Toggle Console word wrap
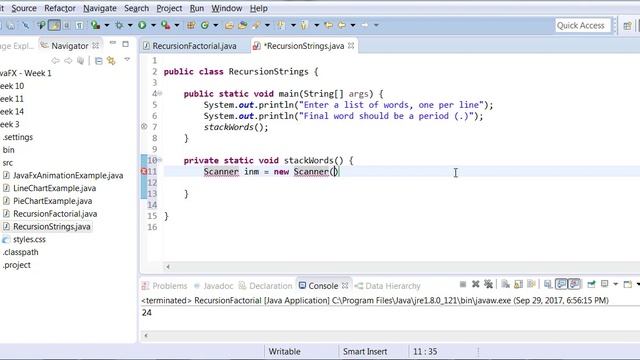Screen dimensions: 640x360 [x=531, y=284]
